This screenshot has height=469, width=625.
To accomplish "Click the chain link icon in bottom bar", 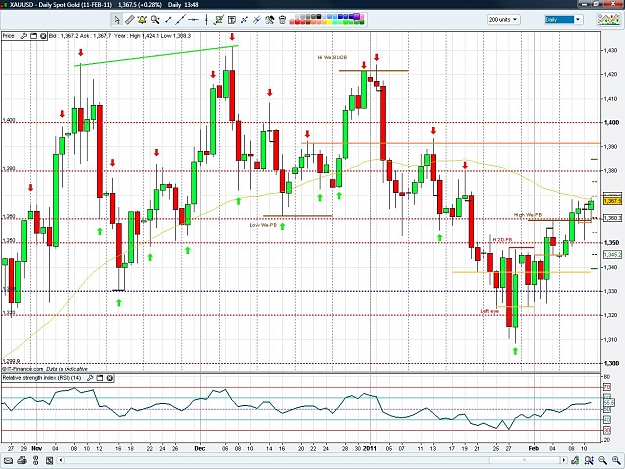I will tap(35, 461).
